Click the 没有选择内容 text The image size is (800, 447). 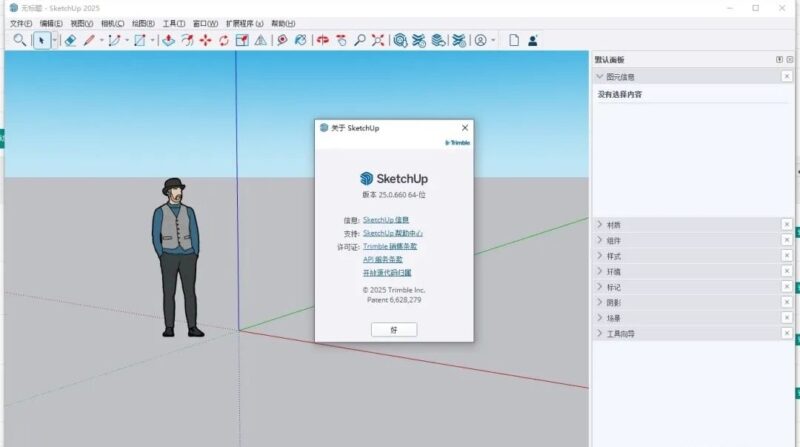pyautogui.click(x=620, y=94)
